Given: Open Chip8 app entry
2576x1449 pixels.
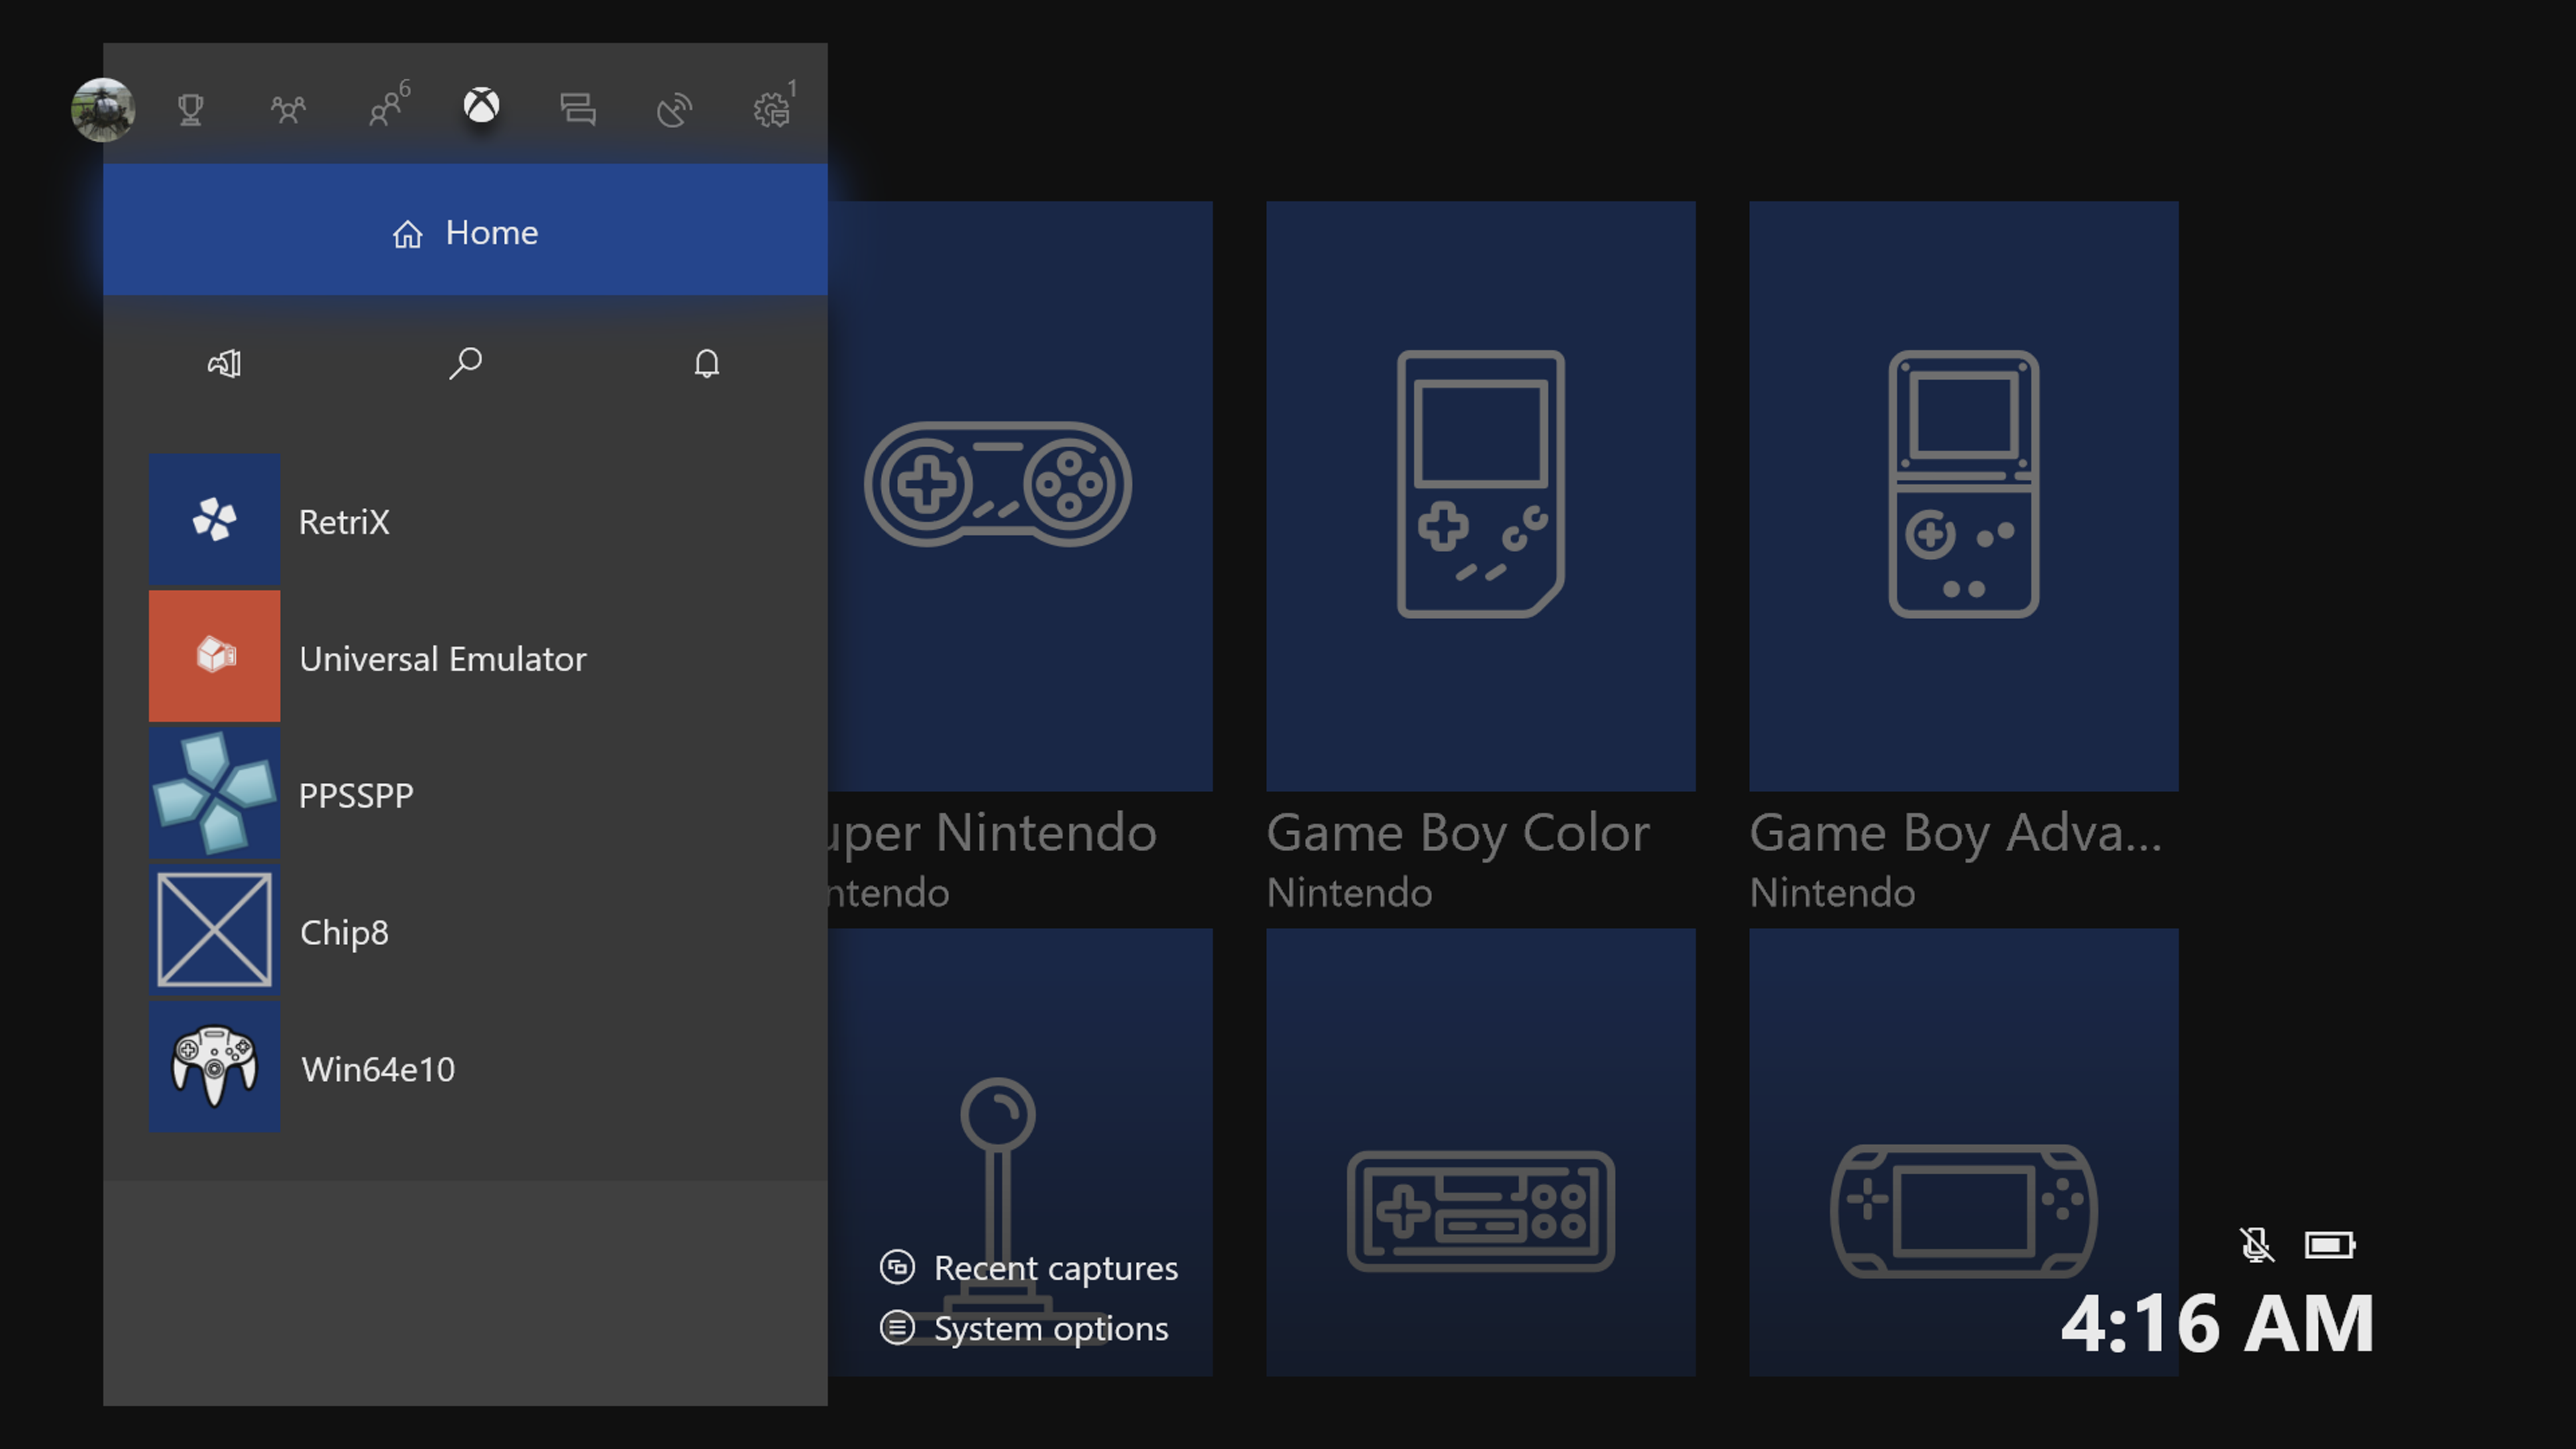Looking at the screenshot, I should (343, 932).
